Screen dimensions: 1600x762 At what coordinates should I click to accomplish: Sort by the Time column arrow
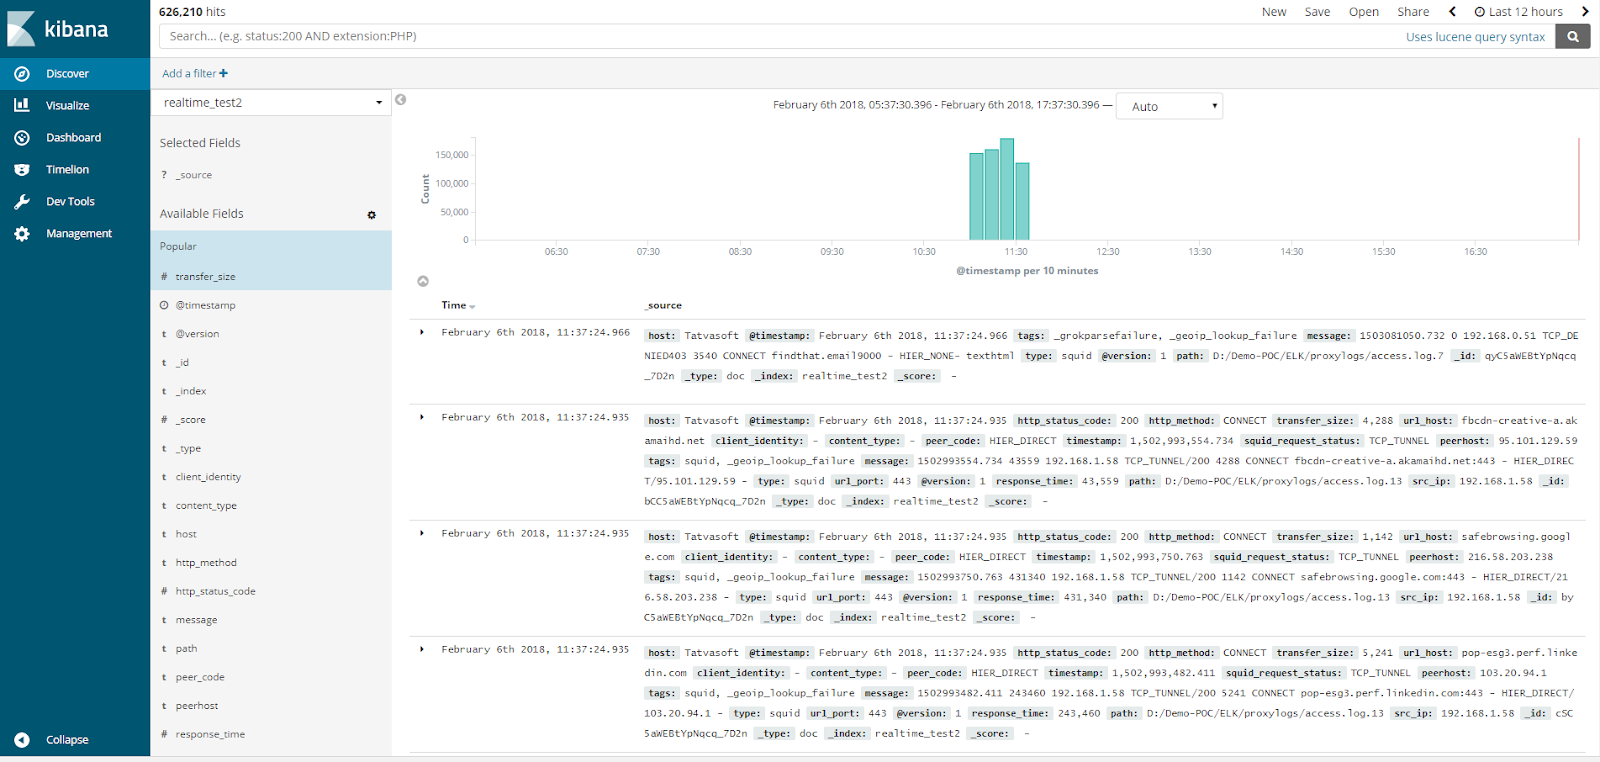(472, 307)
